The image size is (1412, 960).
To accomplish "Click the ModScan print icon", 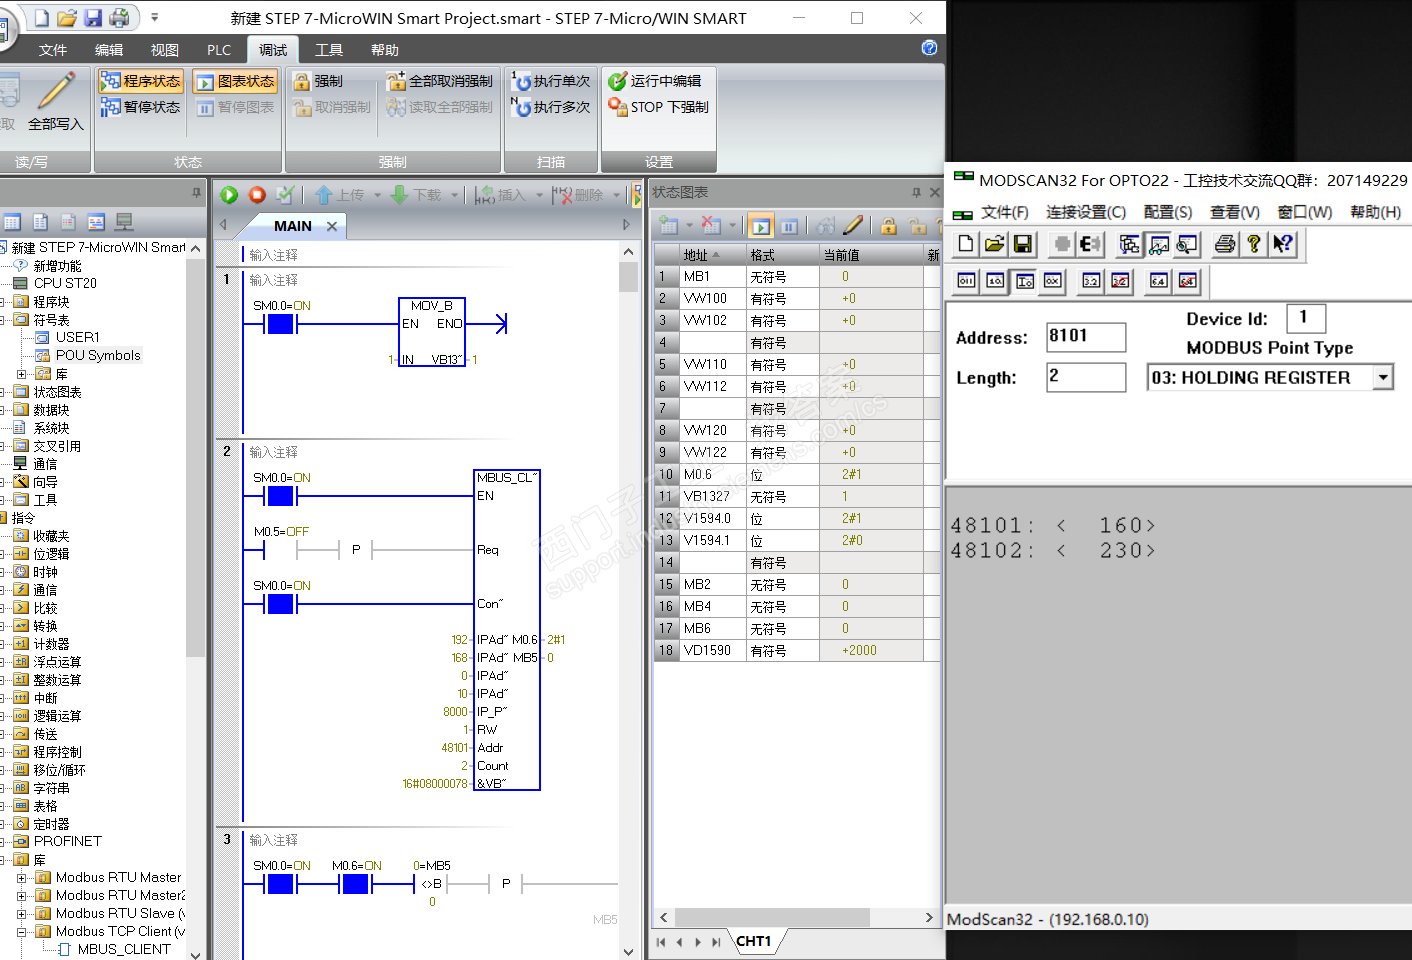I will 1224,244.
